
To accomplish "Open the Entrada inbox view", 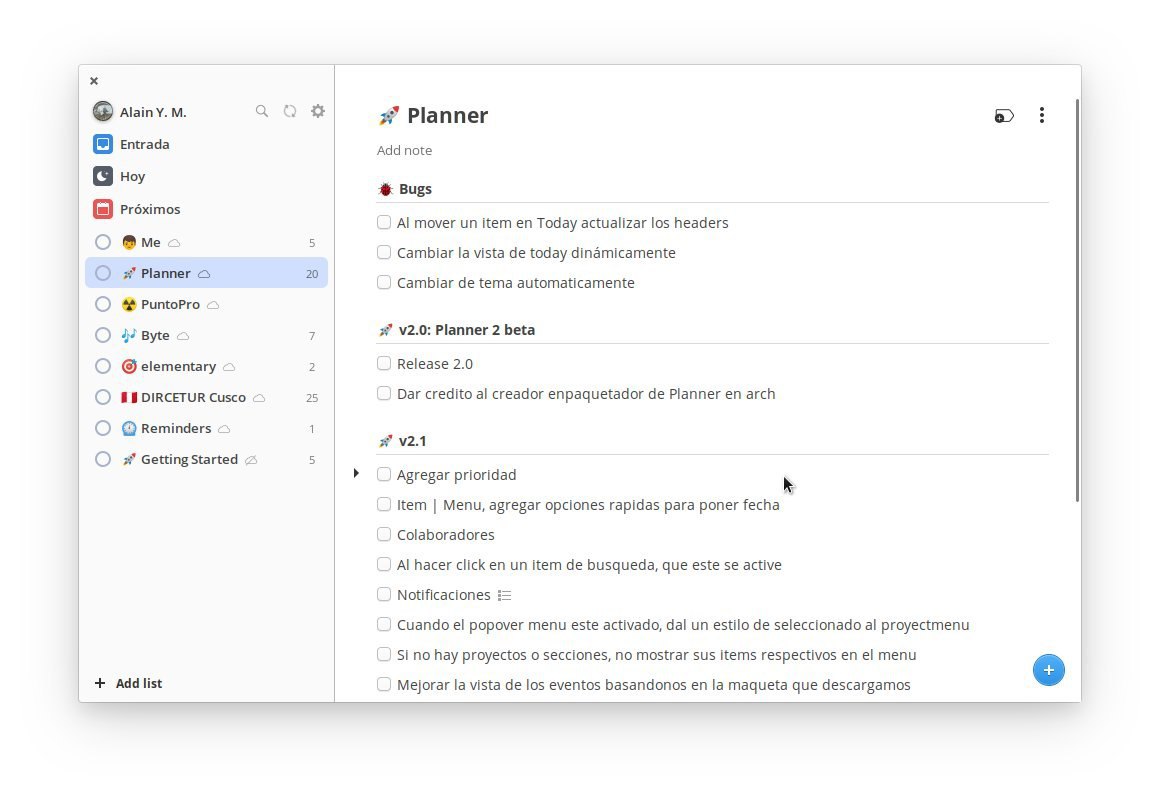I will [206, 143].
